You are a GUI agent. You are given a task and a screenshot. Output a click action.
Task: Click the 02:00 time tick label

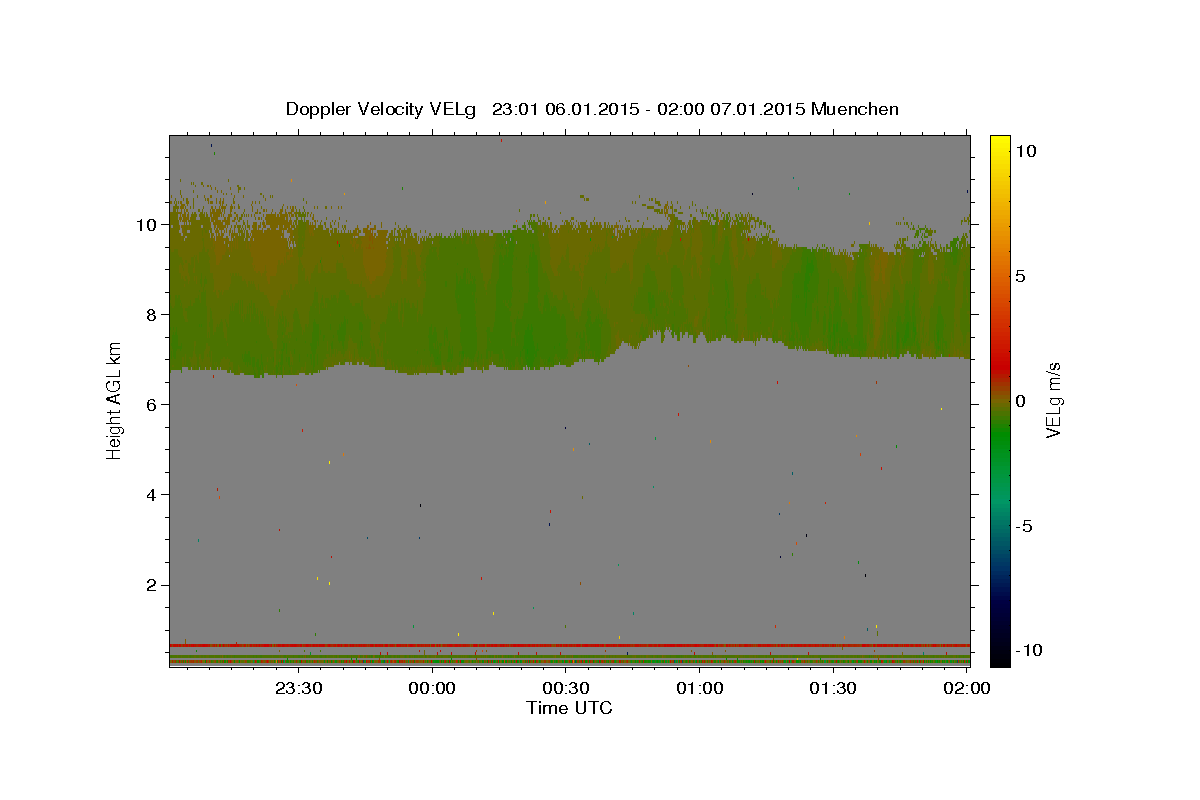(x=967, y=688)
